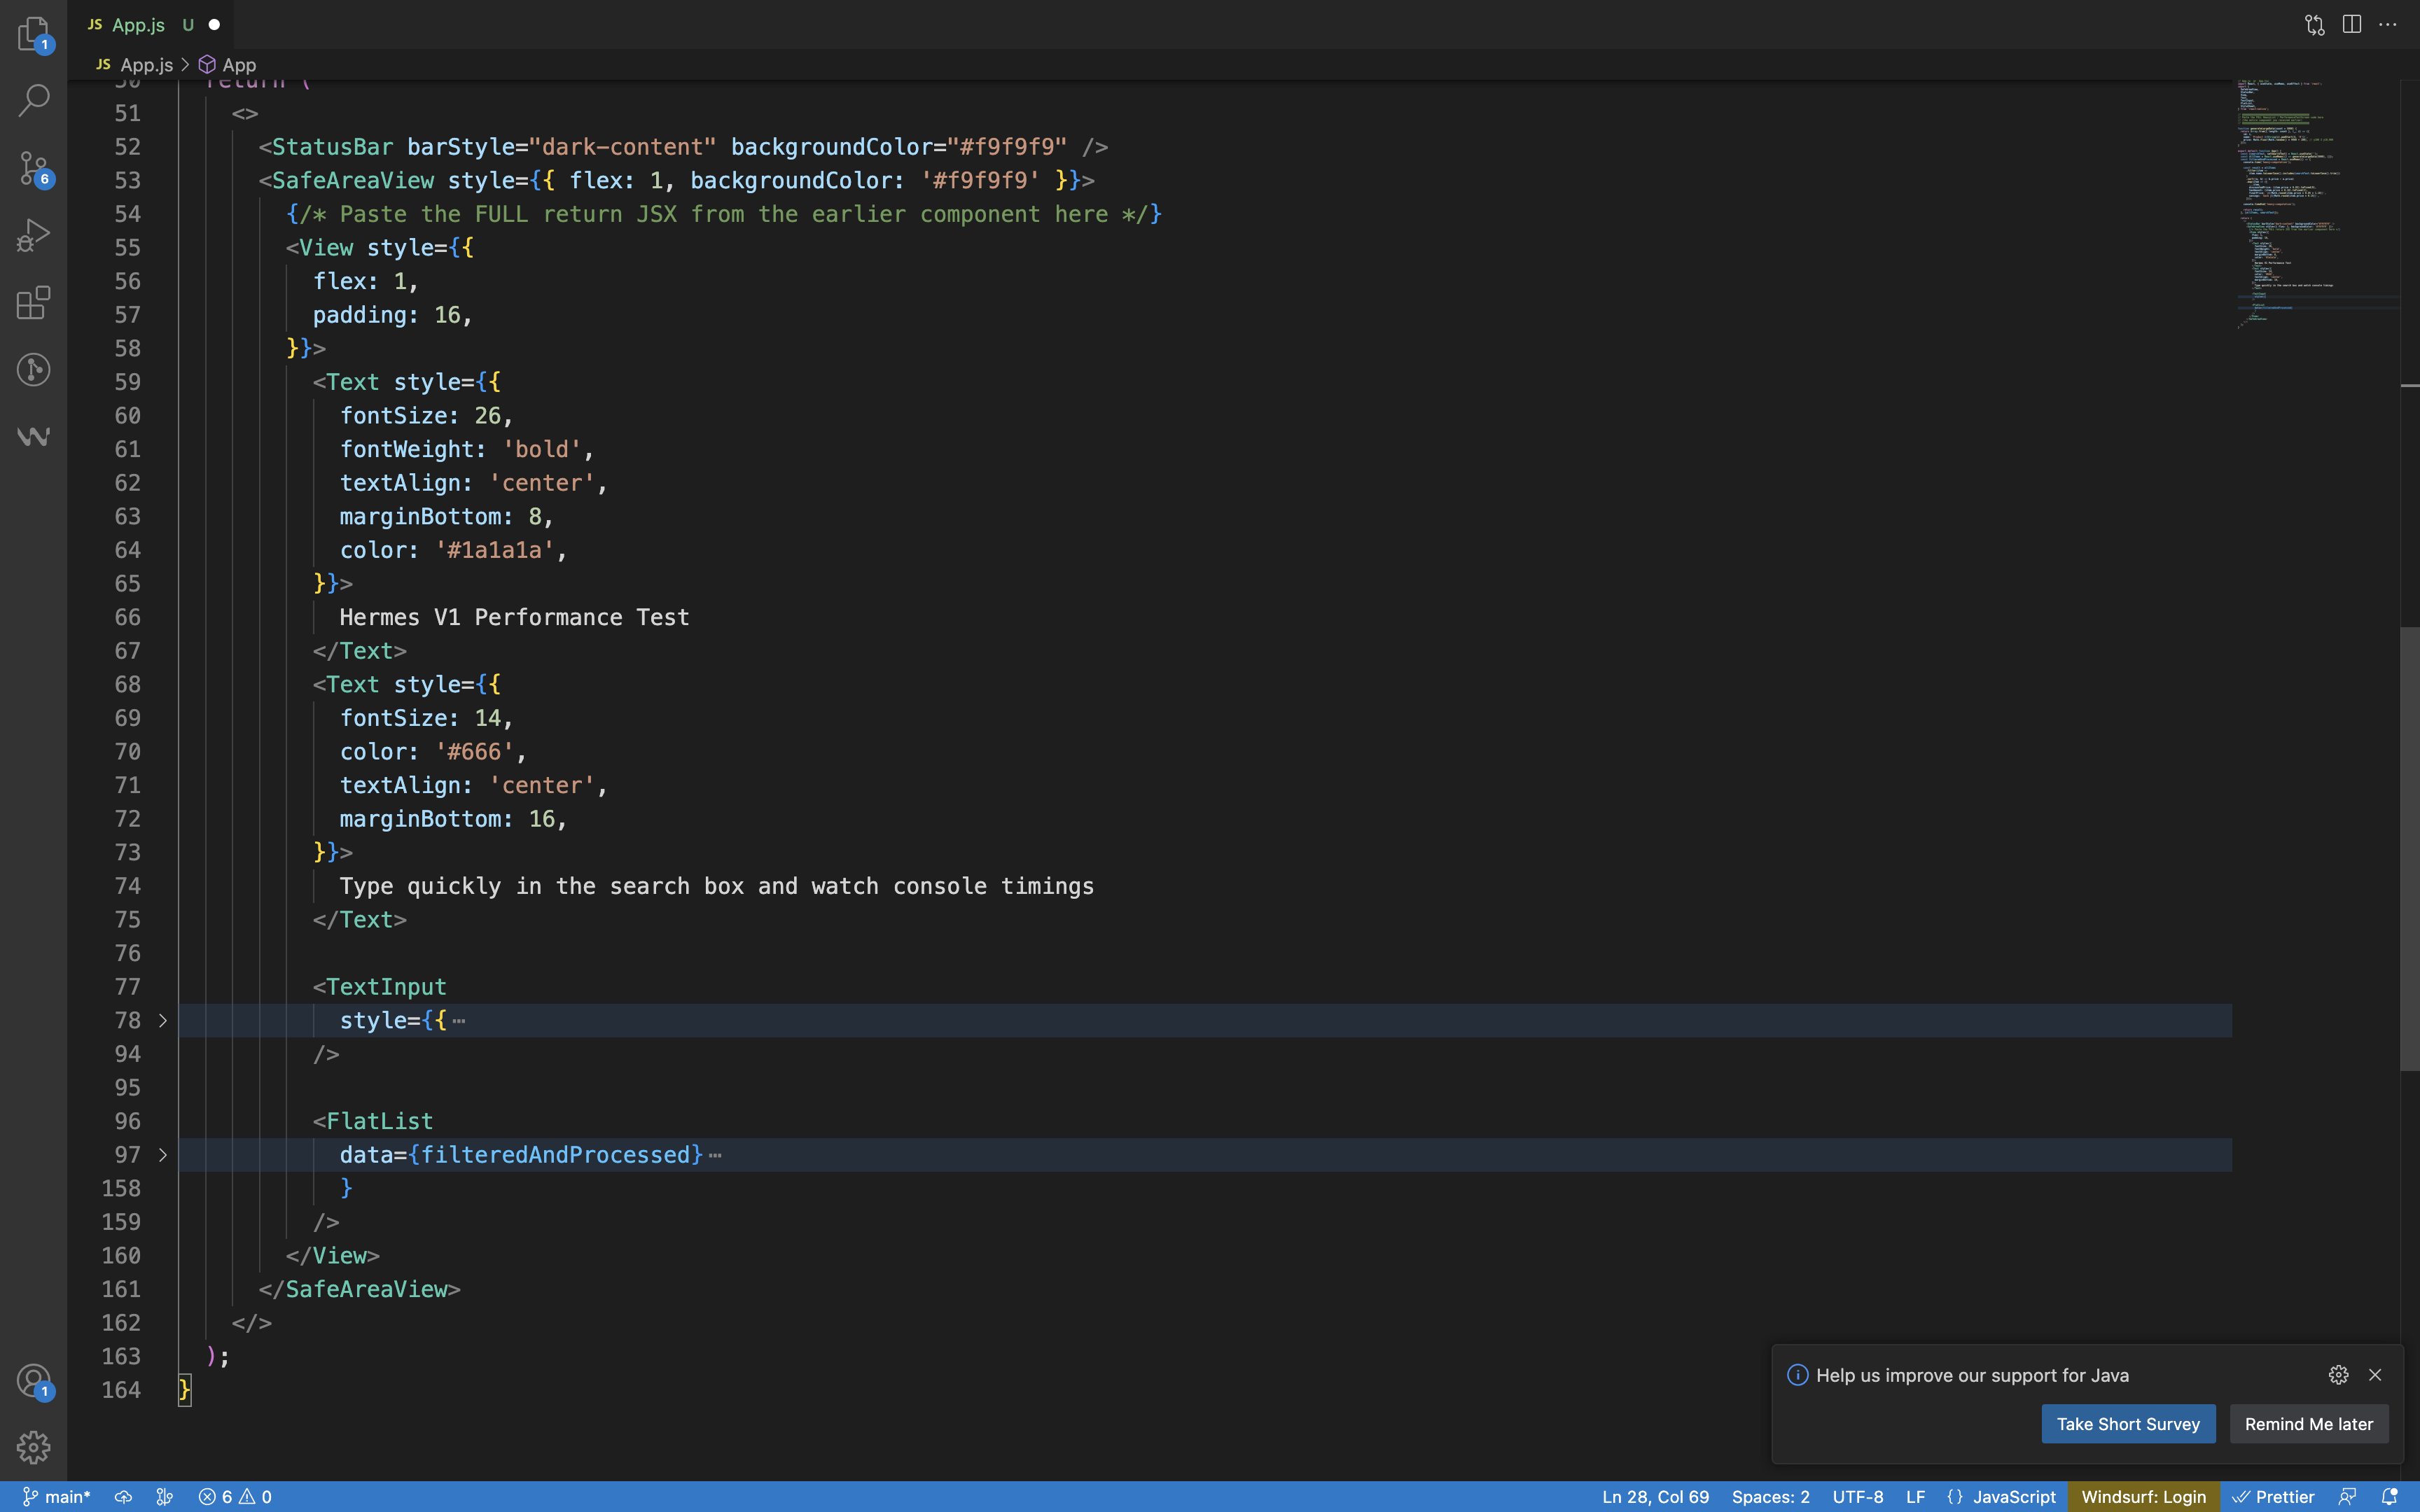Open the Source Control view
This screenshot has height=1512, width=2420.
[x=33, y=168]
